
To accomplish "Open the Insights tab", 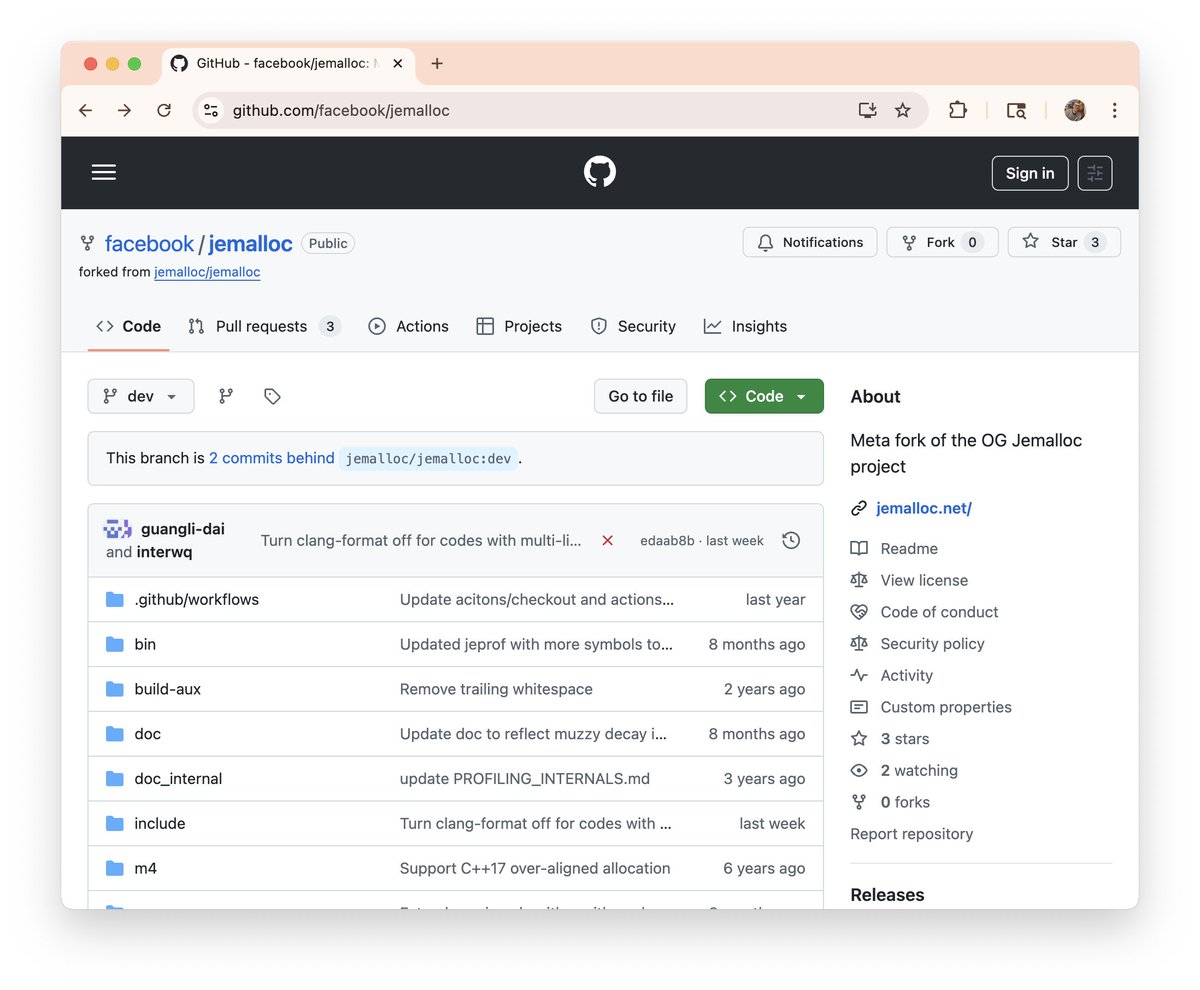I will coord(745,326).
